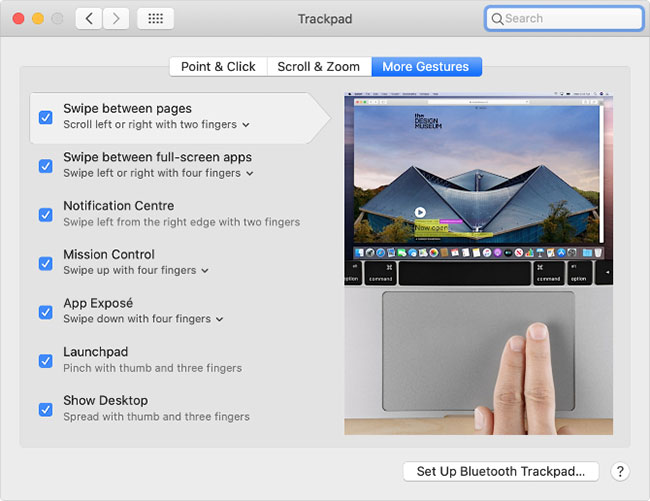Click the gesture preview video thumbnail
Image resolution: width=650 pixels, height=501 pixels.
(x=478, y=264)
